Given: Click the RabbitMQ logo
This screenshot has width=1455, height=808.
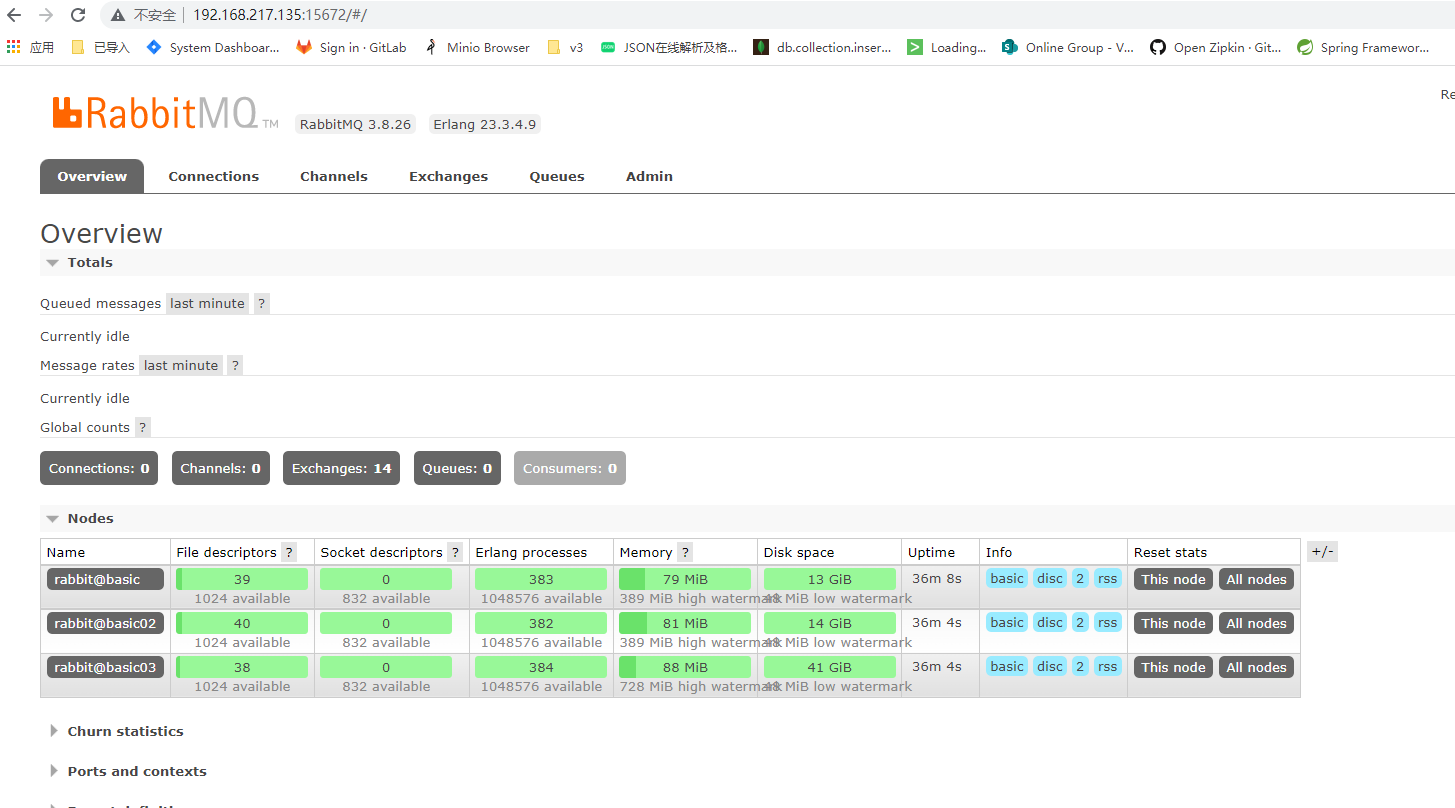Looking at the screenshot, I should 165,112.
